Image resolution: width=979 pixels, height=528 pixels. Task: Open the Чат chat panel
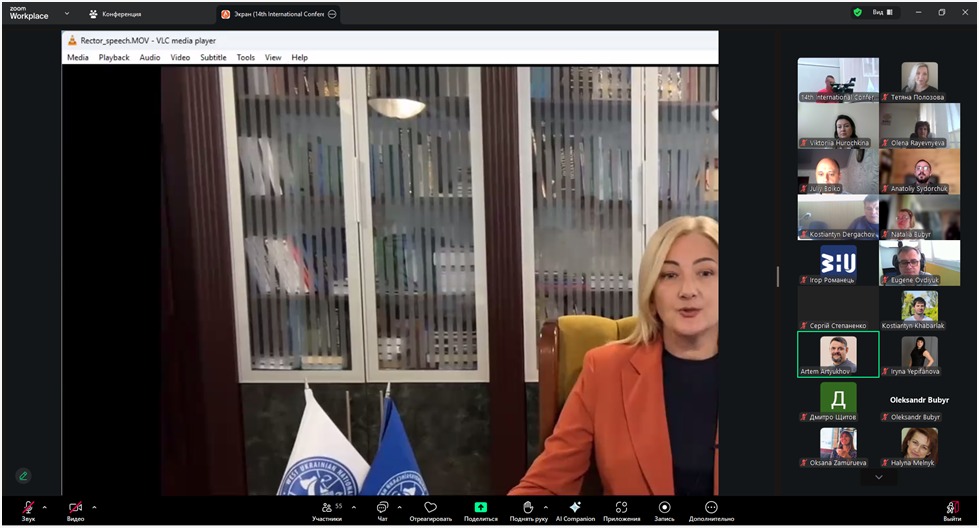point(382,508)
